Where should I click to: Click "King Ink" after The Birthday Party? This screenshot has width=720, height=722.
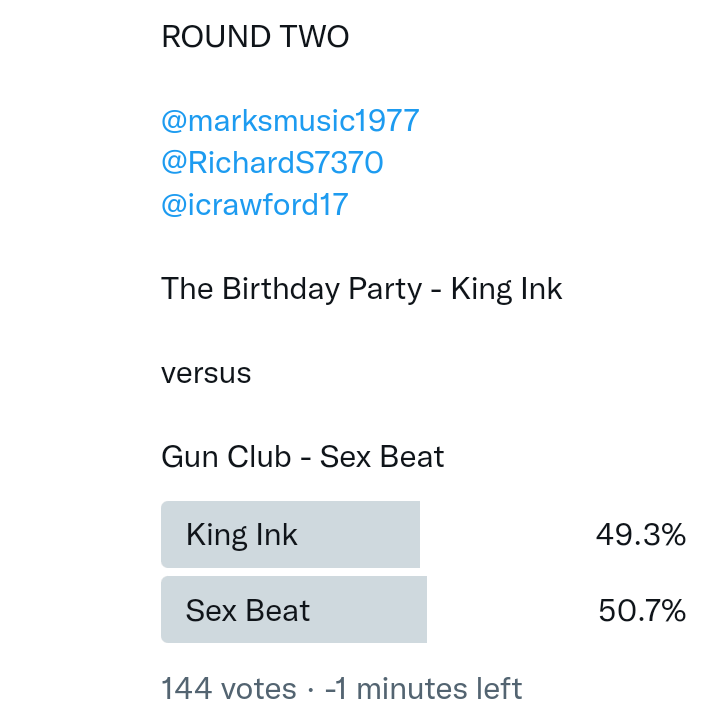[507, 289]
